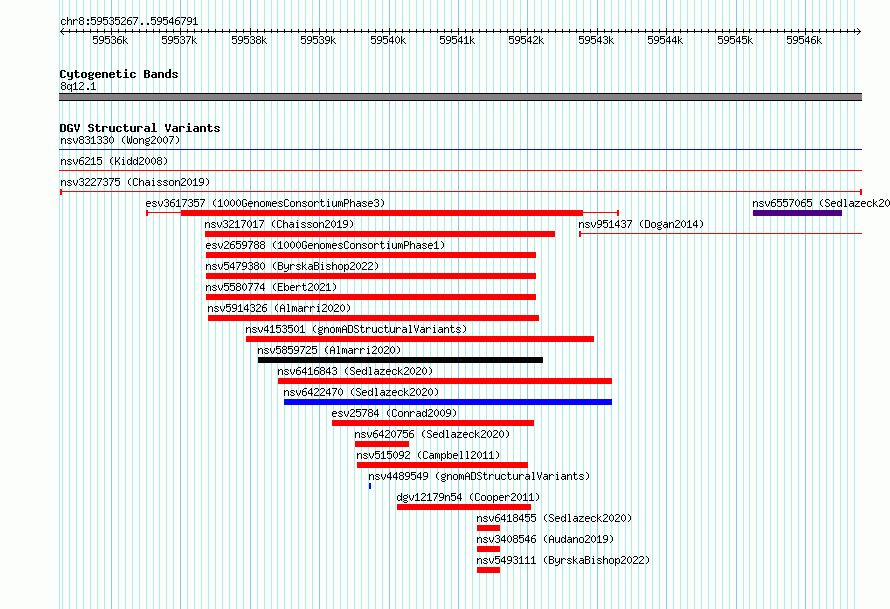Screen dimensions: 890x609
Task: Click the nsv6215 (Kidd2008) variant label
Action: 114,161
